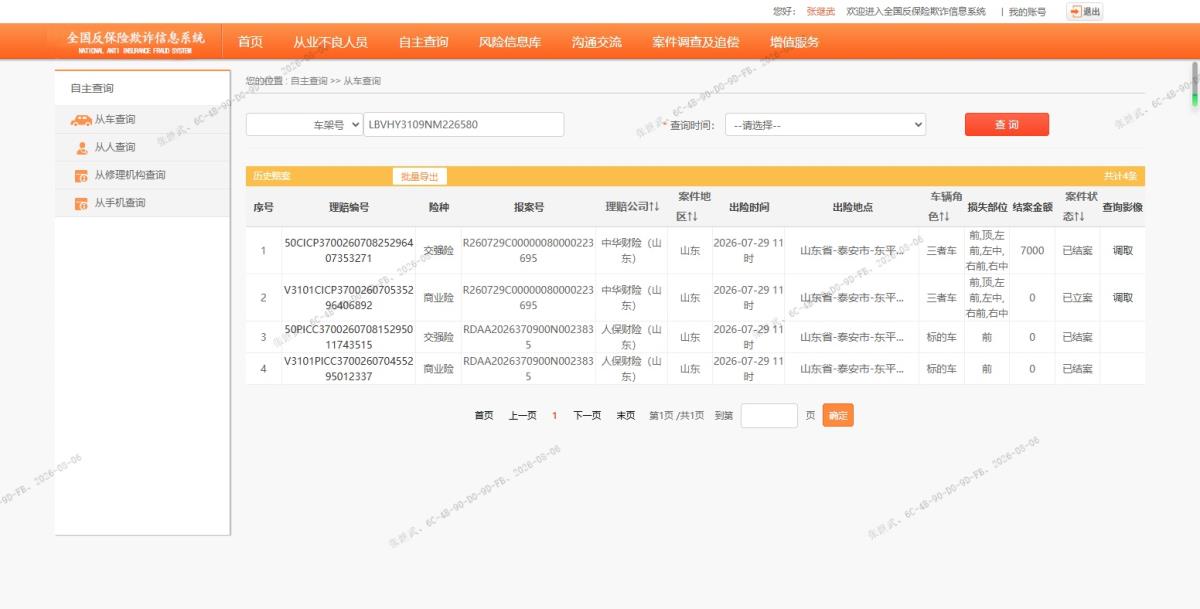Click the system logo 全国反保险欺诈信息系统
The image size is (1200, 609).
tap(135, 41)
